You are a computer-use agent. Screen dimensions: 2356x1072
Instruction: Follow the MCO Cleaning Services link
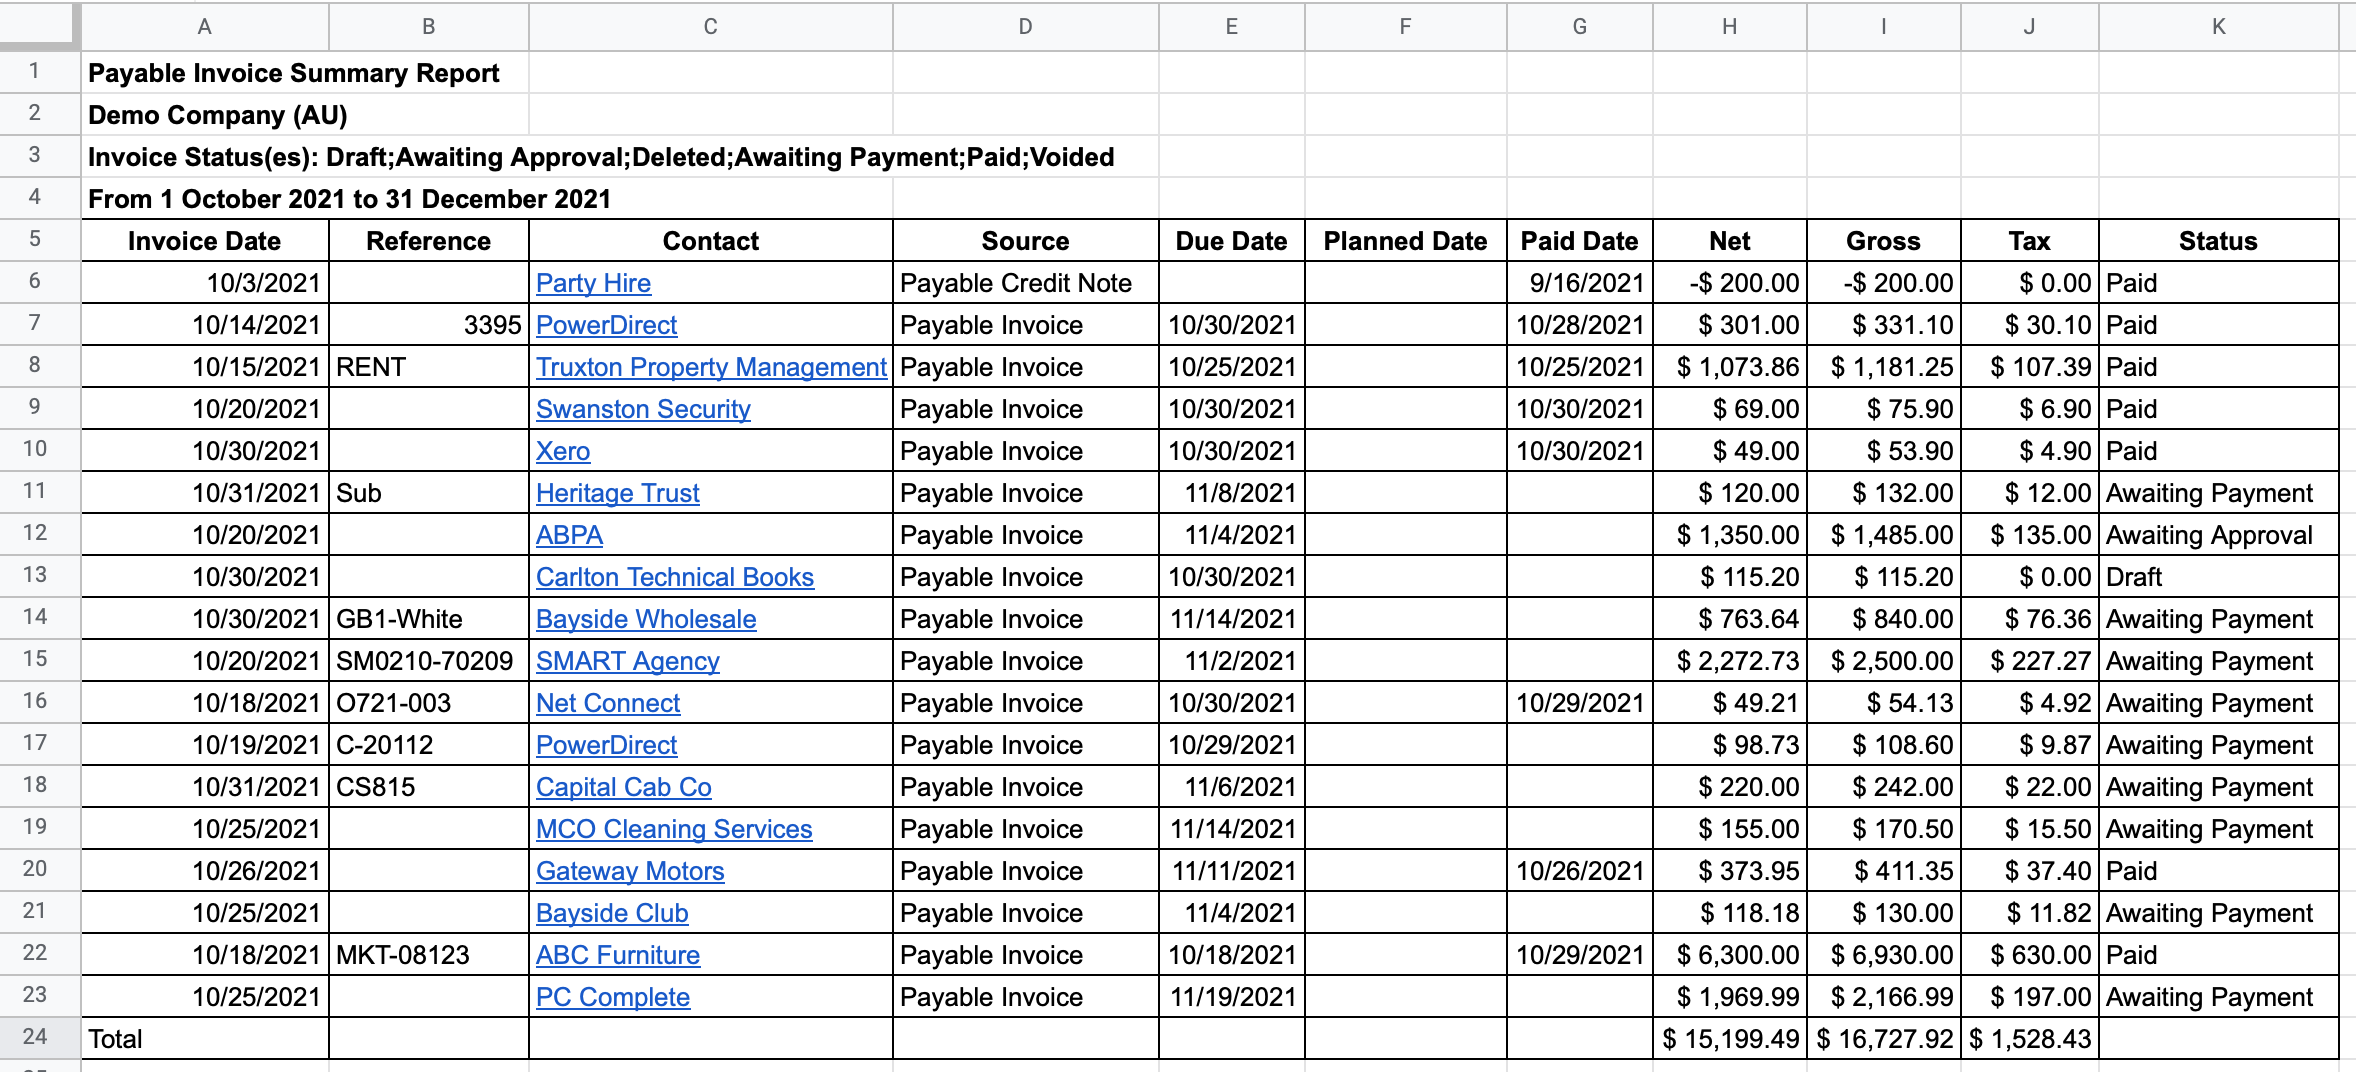click(x=674, y=829)
